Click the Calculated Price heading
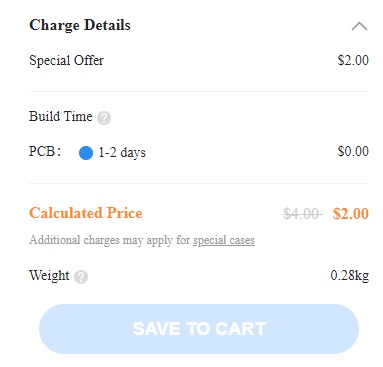This screenshot has height=367, width=383. 86,213
